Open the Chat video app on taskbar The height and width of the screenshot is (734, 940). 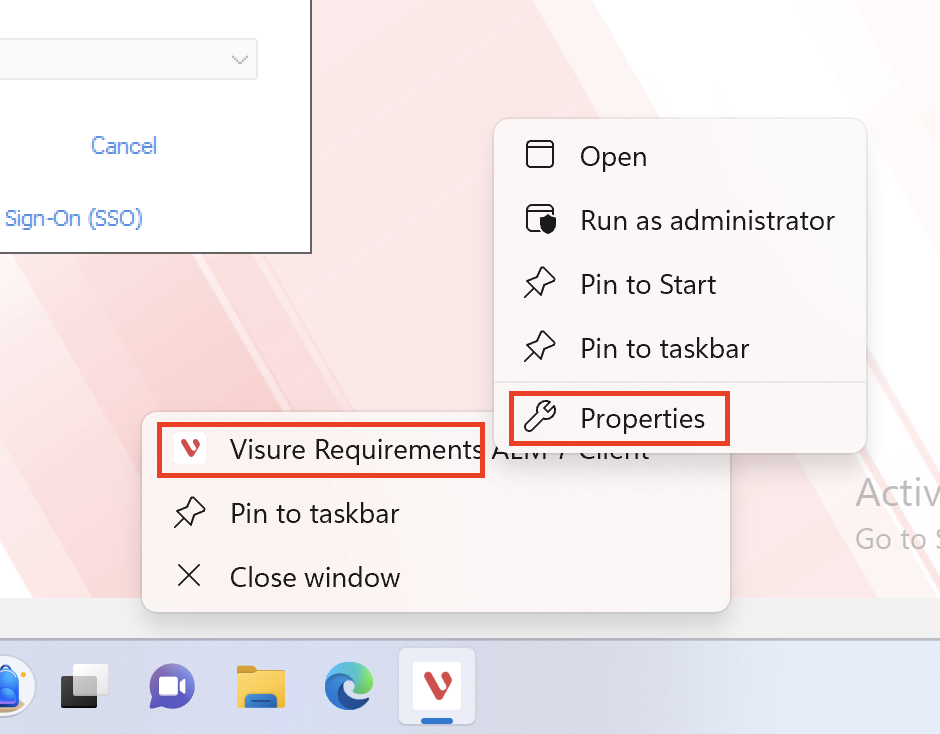coord(172,686)
